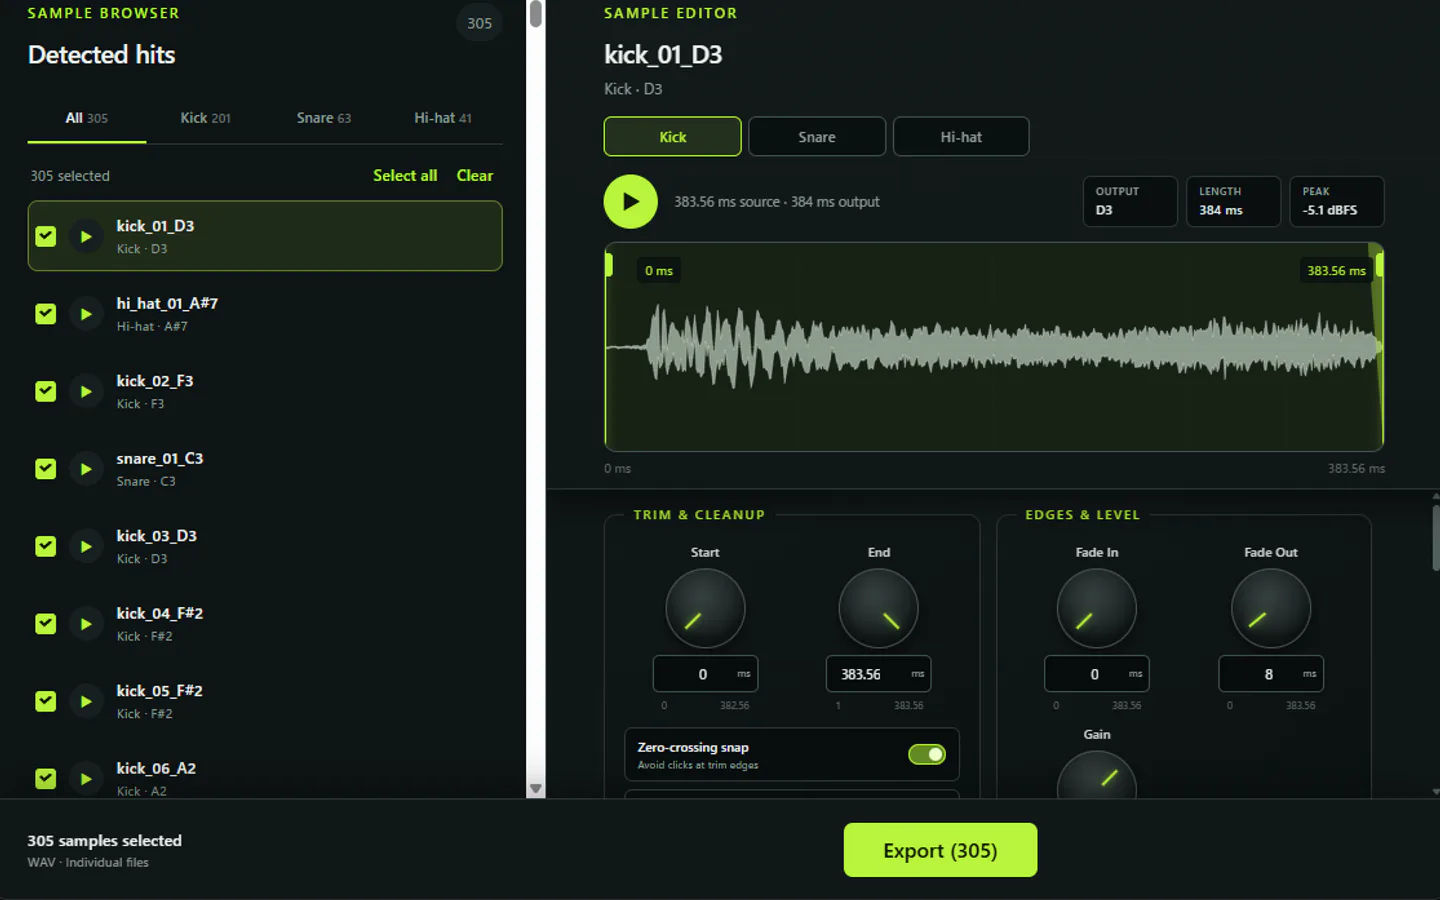Click 'WAV · Individual files' text

pos(88,863)
